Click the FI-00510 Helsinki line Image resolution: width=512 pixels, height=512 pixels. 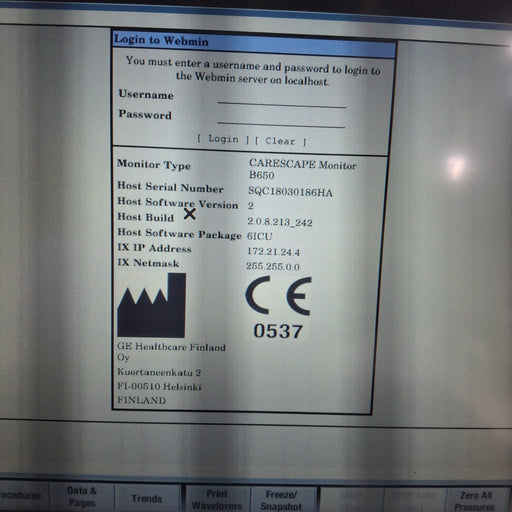(x=159, y=386)
